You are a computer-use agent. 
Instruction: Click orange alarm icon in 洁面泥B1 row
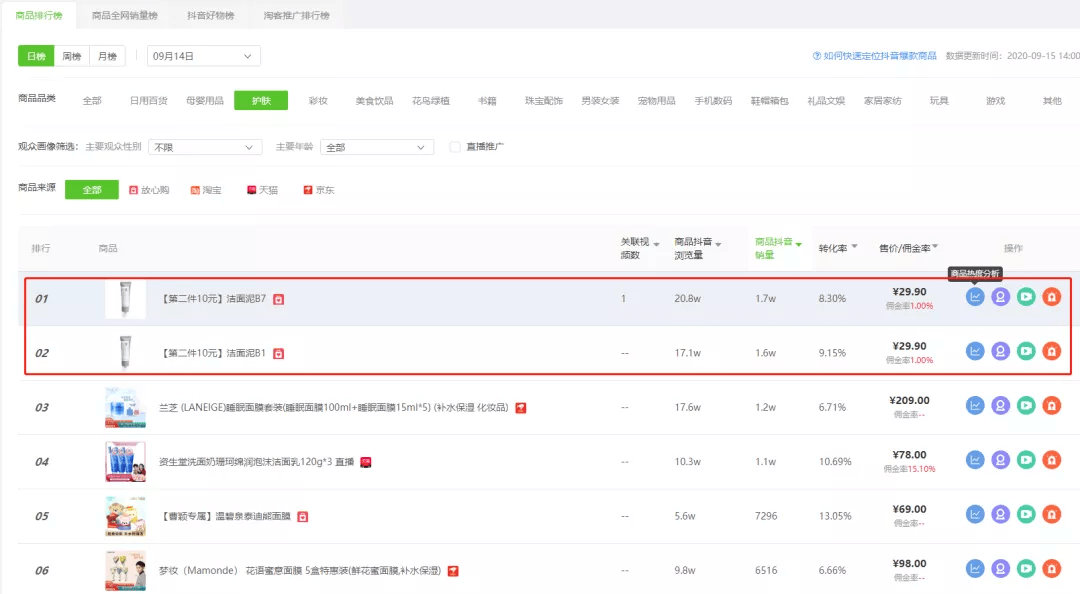[x=1051, y=351]
